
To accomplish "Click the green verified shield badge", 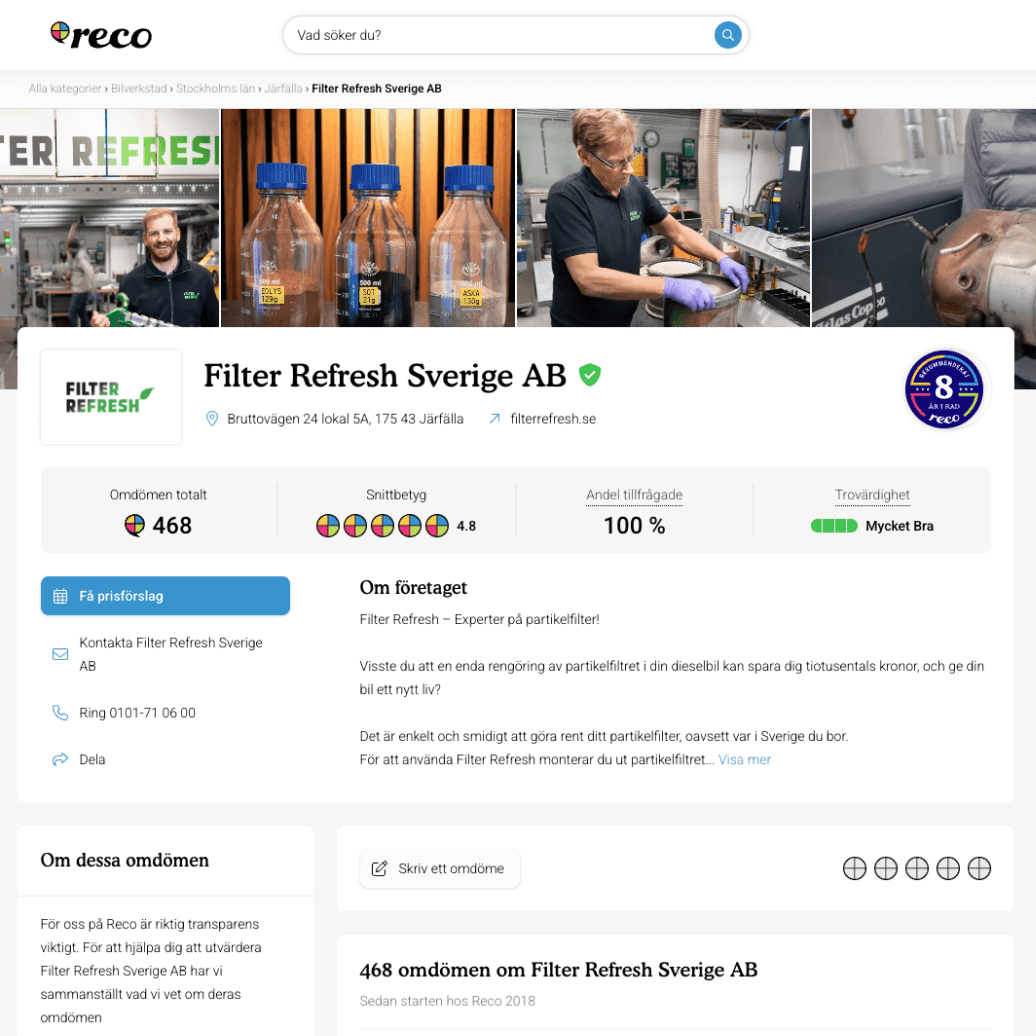I will tap(589, 375).
